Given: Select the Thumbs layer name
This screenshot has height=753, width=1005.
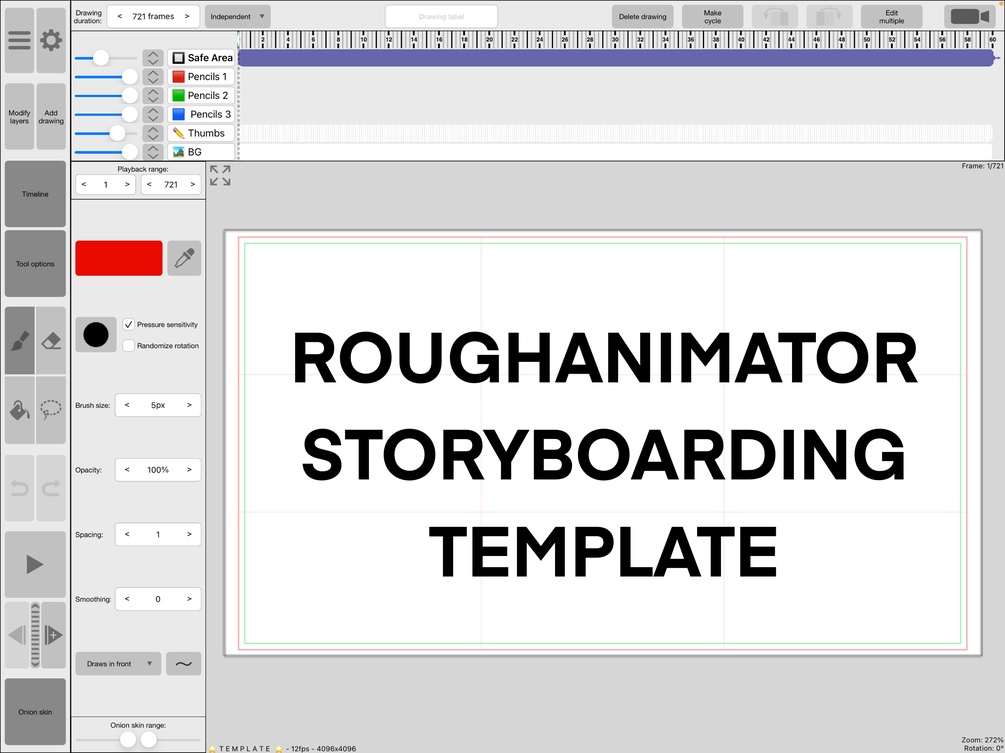Looking at the screenshot, I should 206,133.
